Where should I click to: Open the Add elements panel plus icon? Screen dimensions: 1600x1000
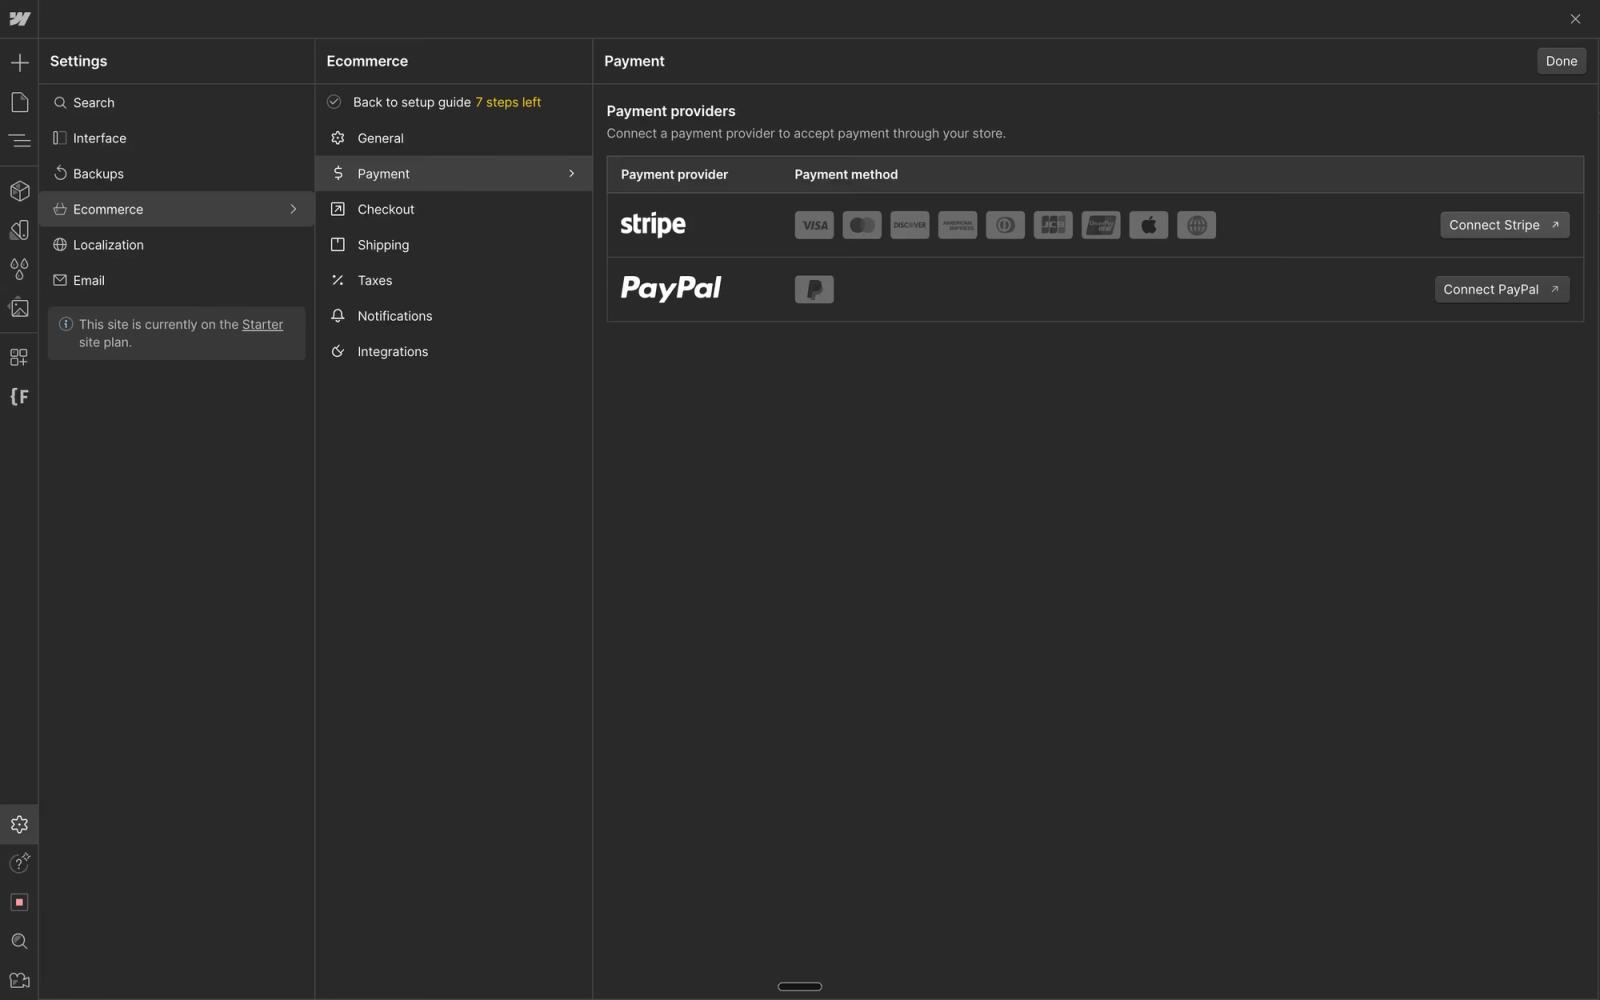[x=19, y=63]
